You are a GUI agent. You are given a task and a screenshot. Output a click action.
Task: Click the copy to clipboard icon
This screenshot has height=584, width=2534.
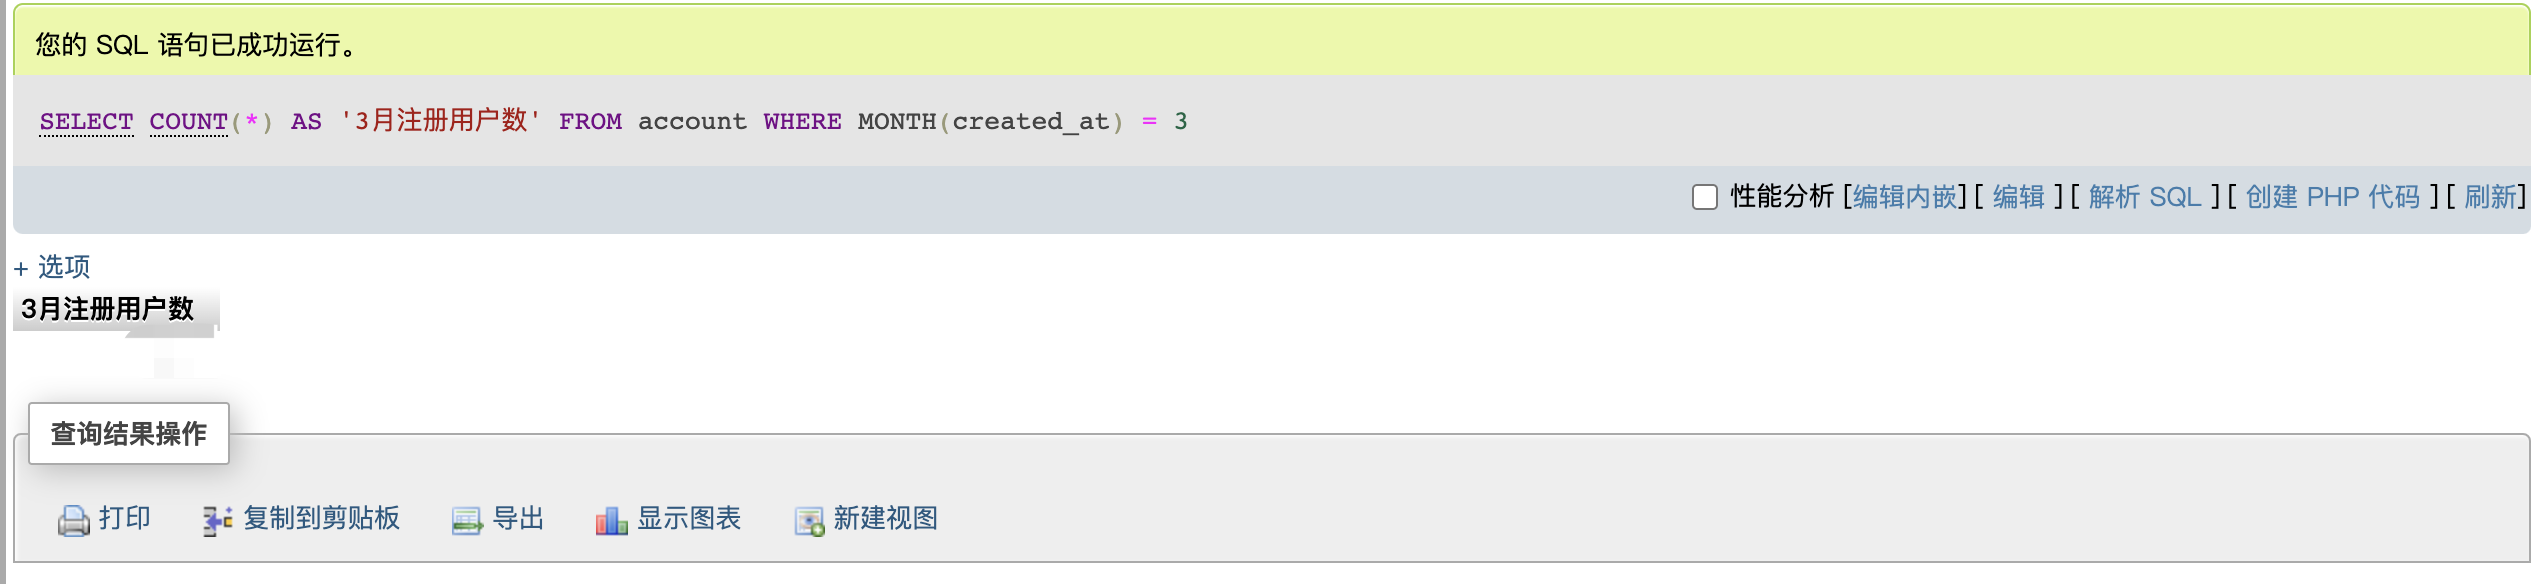(x=218, y=520)
